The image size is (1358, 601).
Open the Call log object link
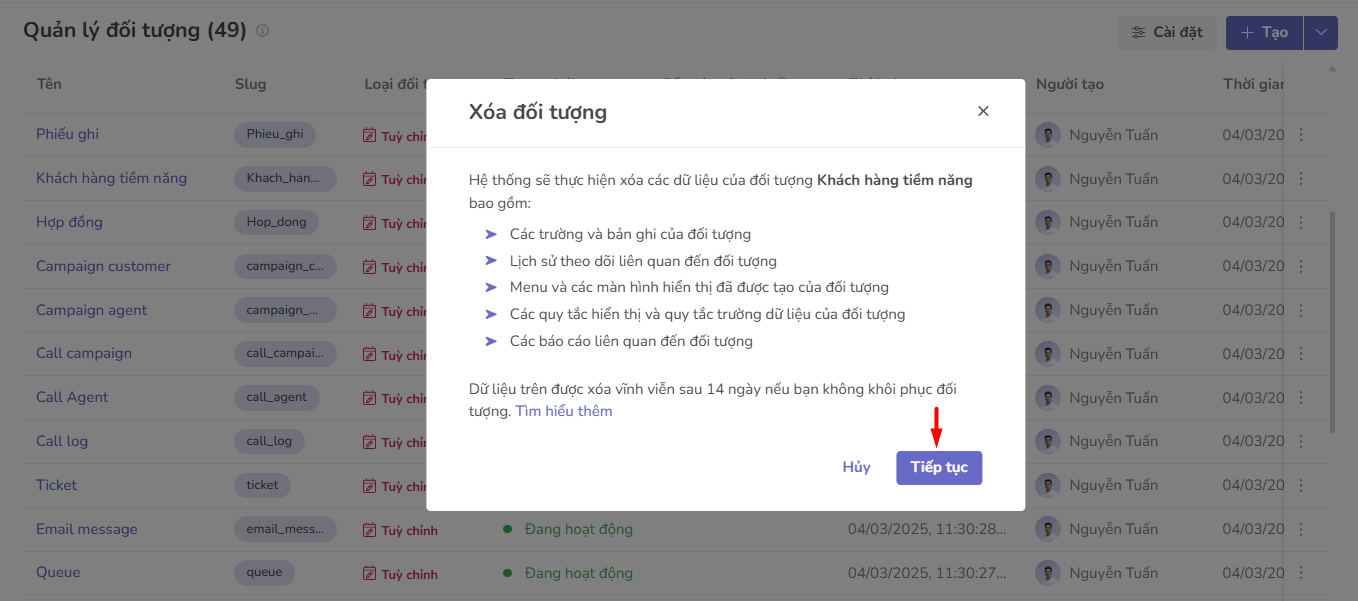[62, 441]
